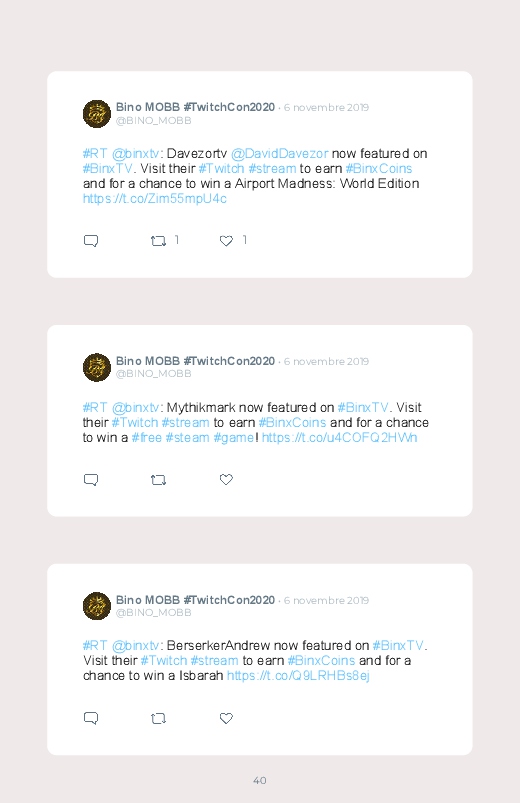Reply to the BerserkerAndrew tweet
Screen dimensions: 520x803
click(x=91, y=719)
